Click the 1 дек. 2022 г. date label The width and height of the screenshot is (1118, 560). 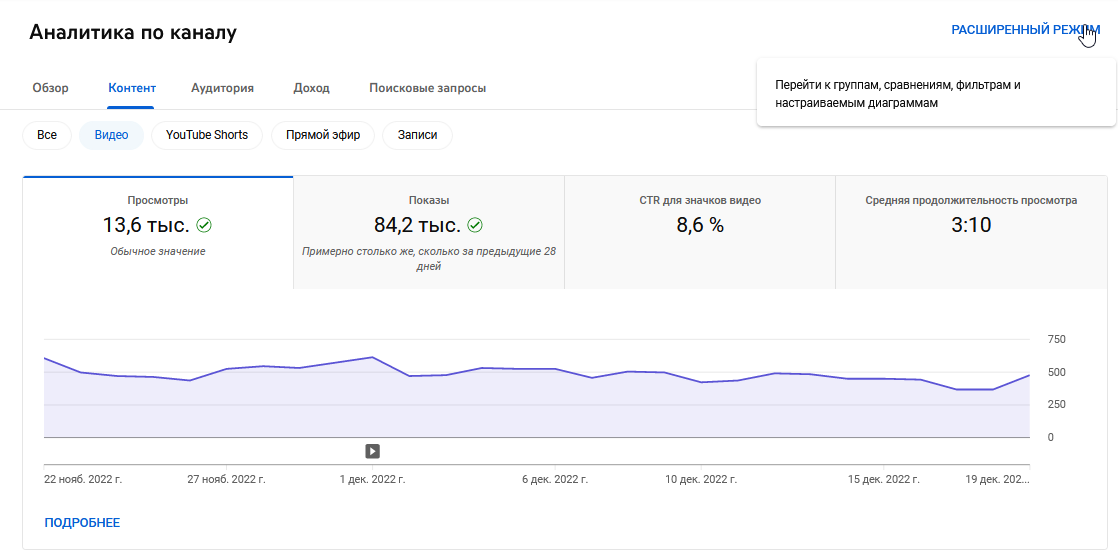[x=372, y=479]
